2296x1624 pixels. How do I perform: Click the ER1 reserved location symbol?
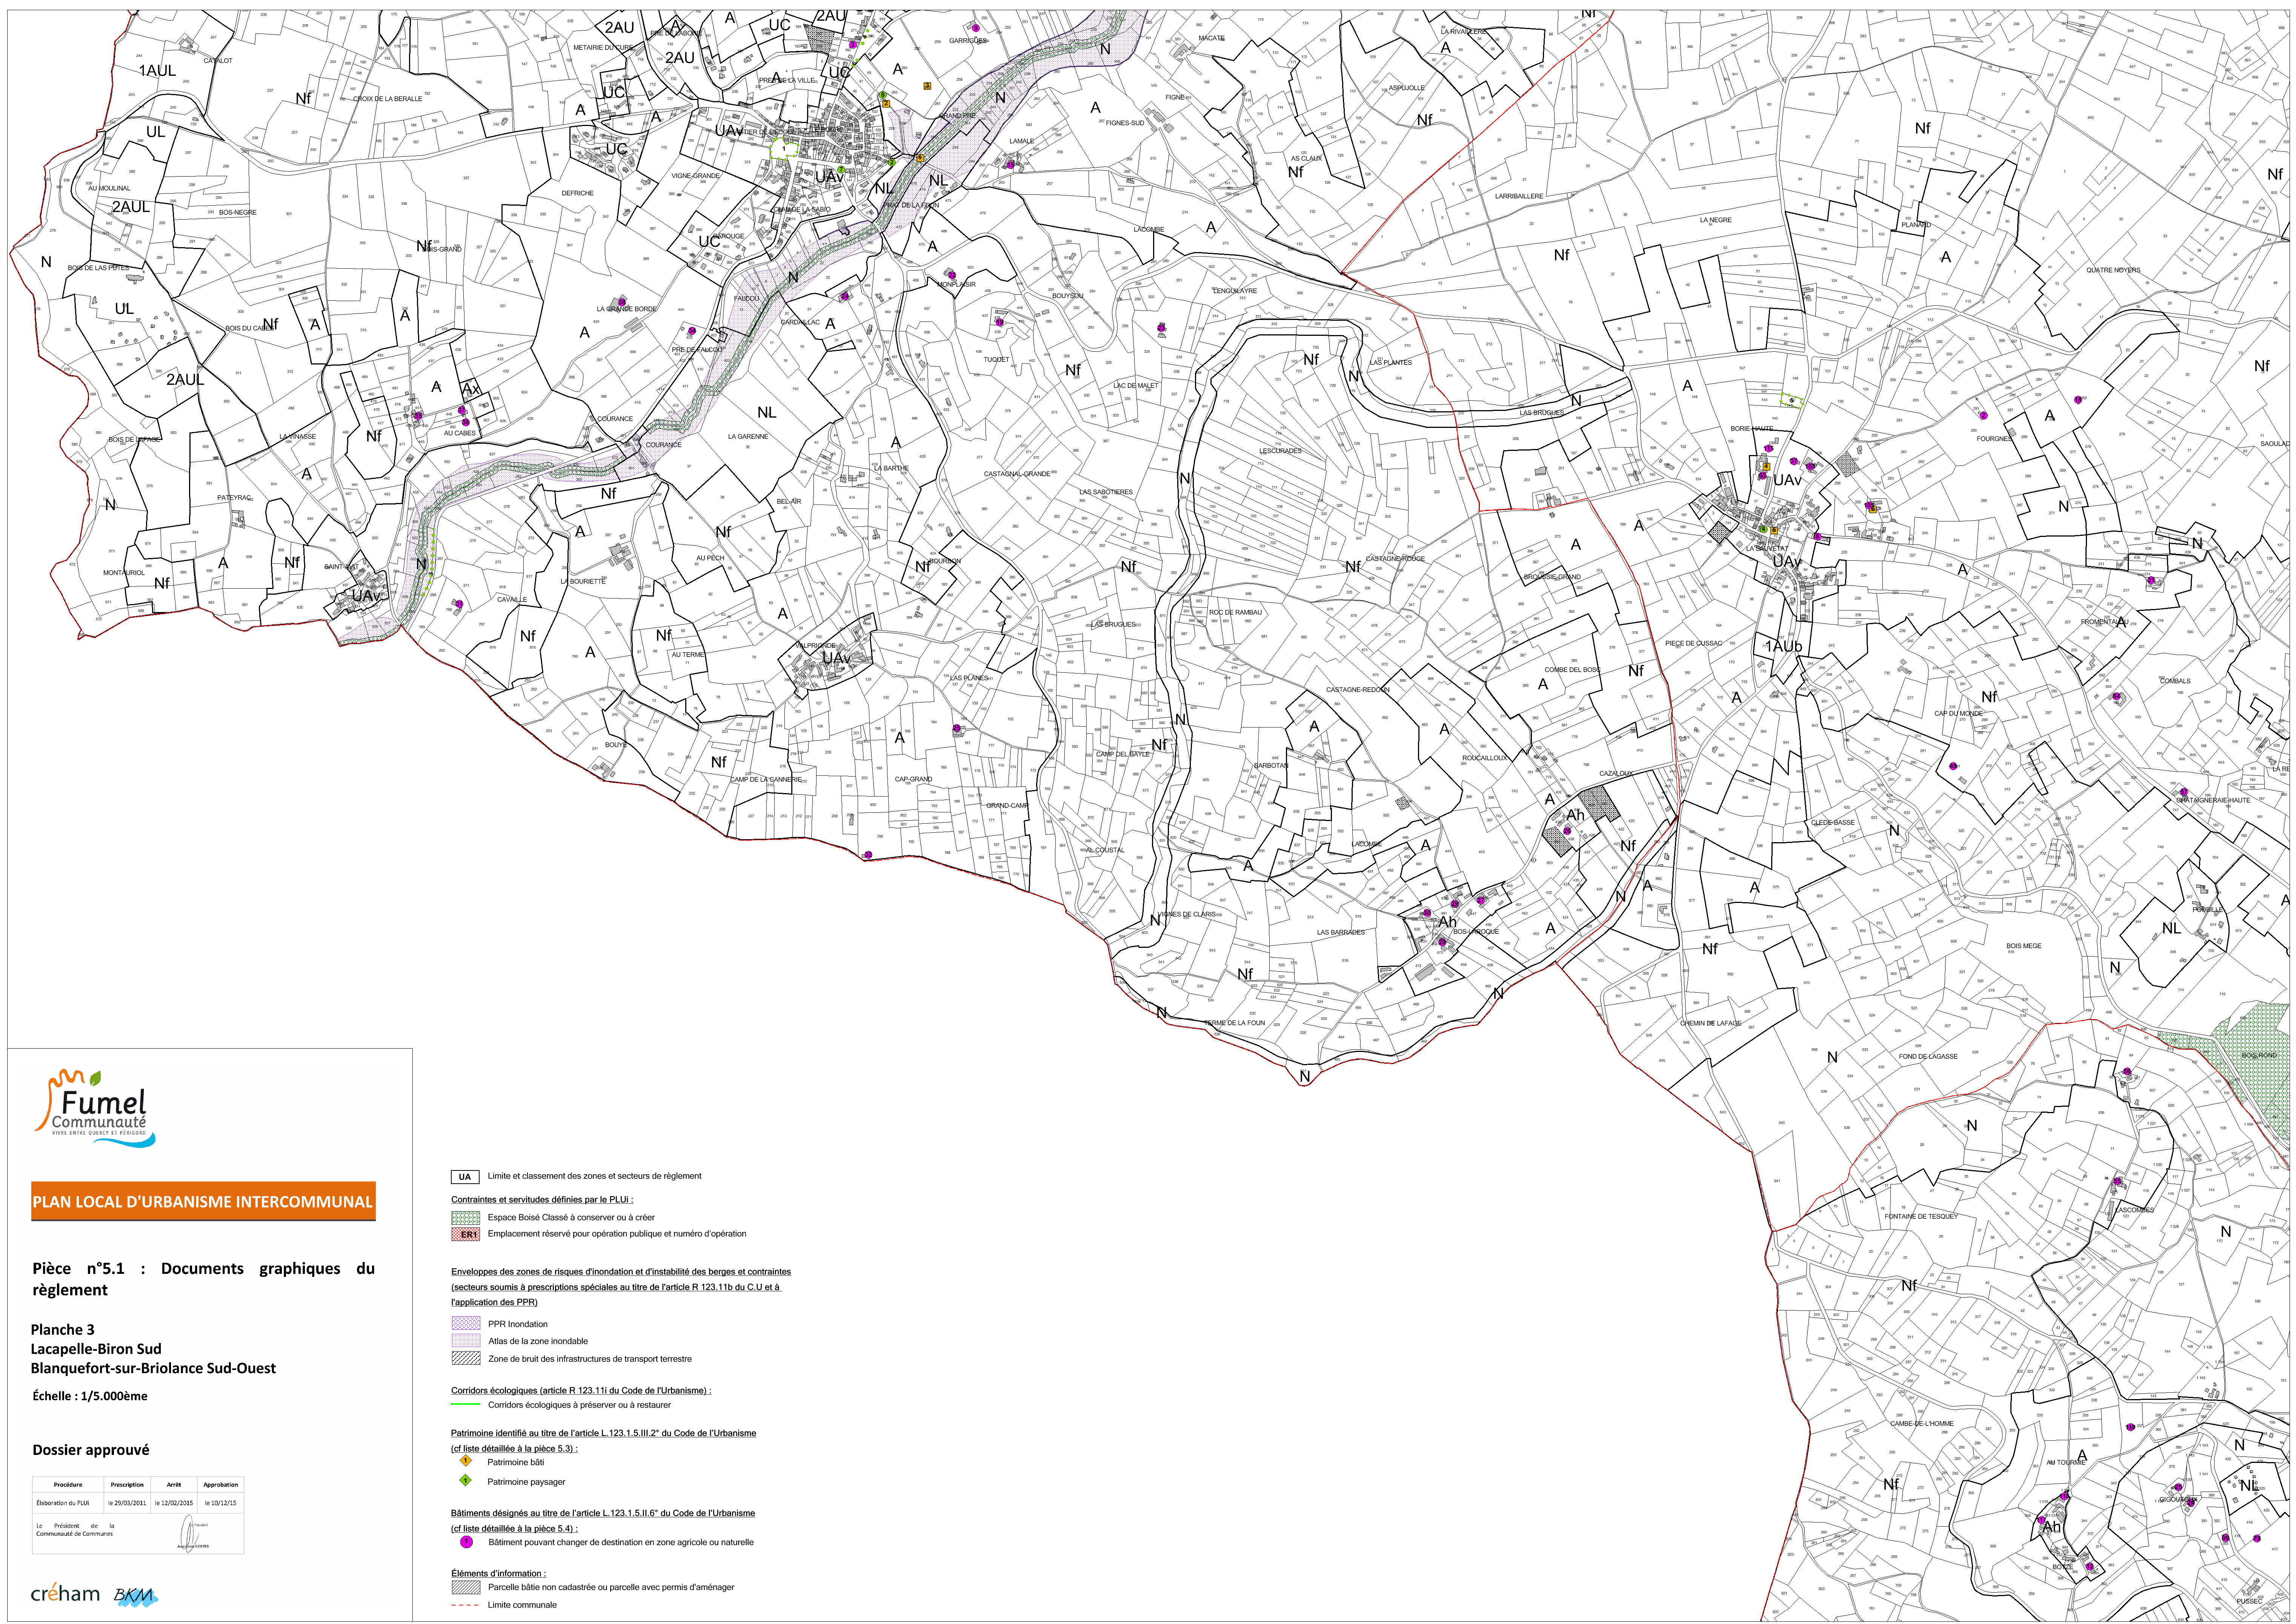coord(466,1234)
